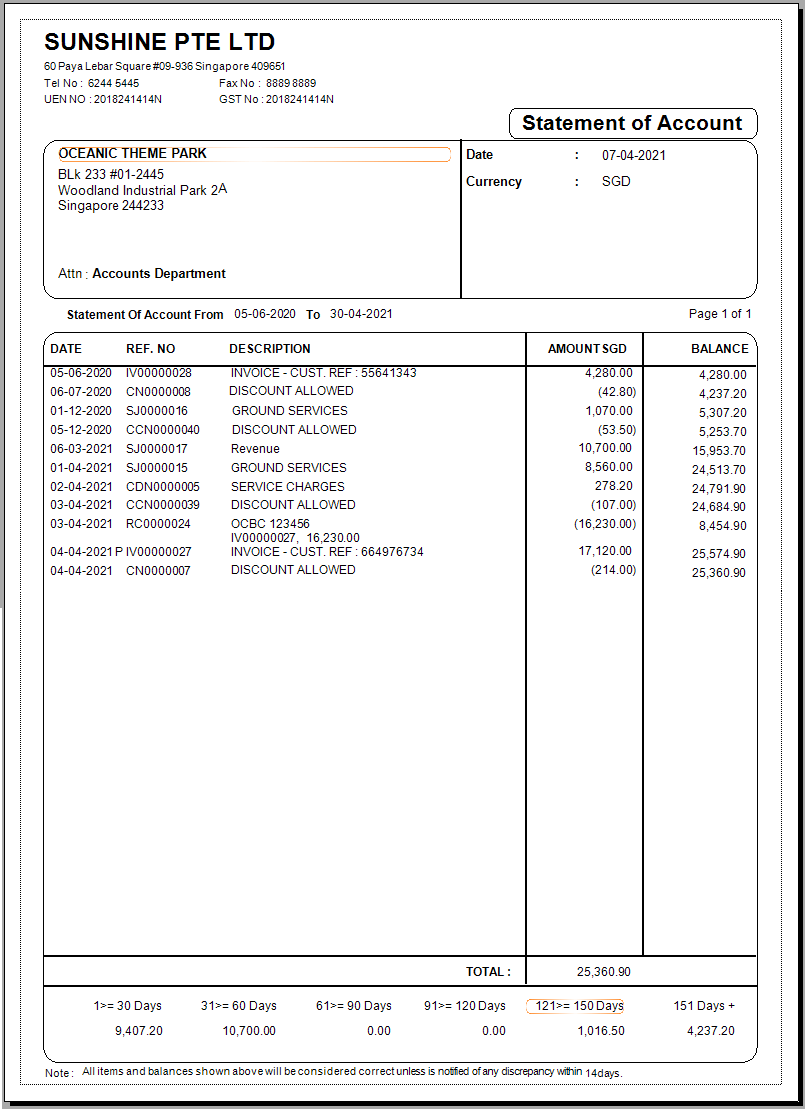
Task: Click the Attn Accounts Department line
Action: [x=142, y=274]
